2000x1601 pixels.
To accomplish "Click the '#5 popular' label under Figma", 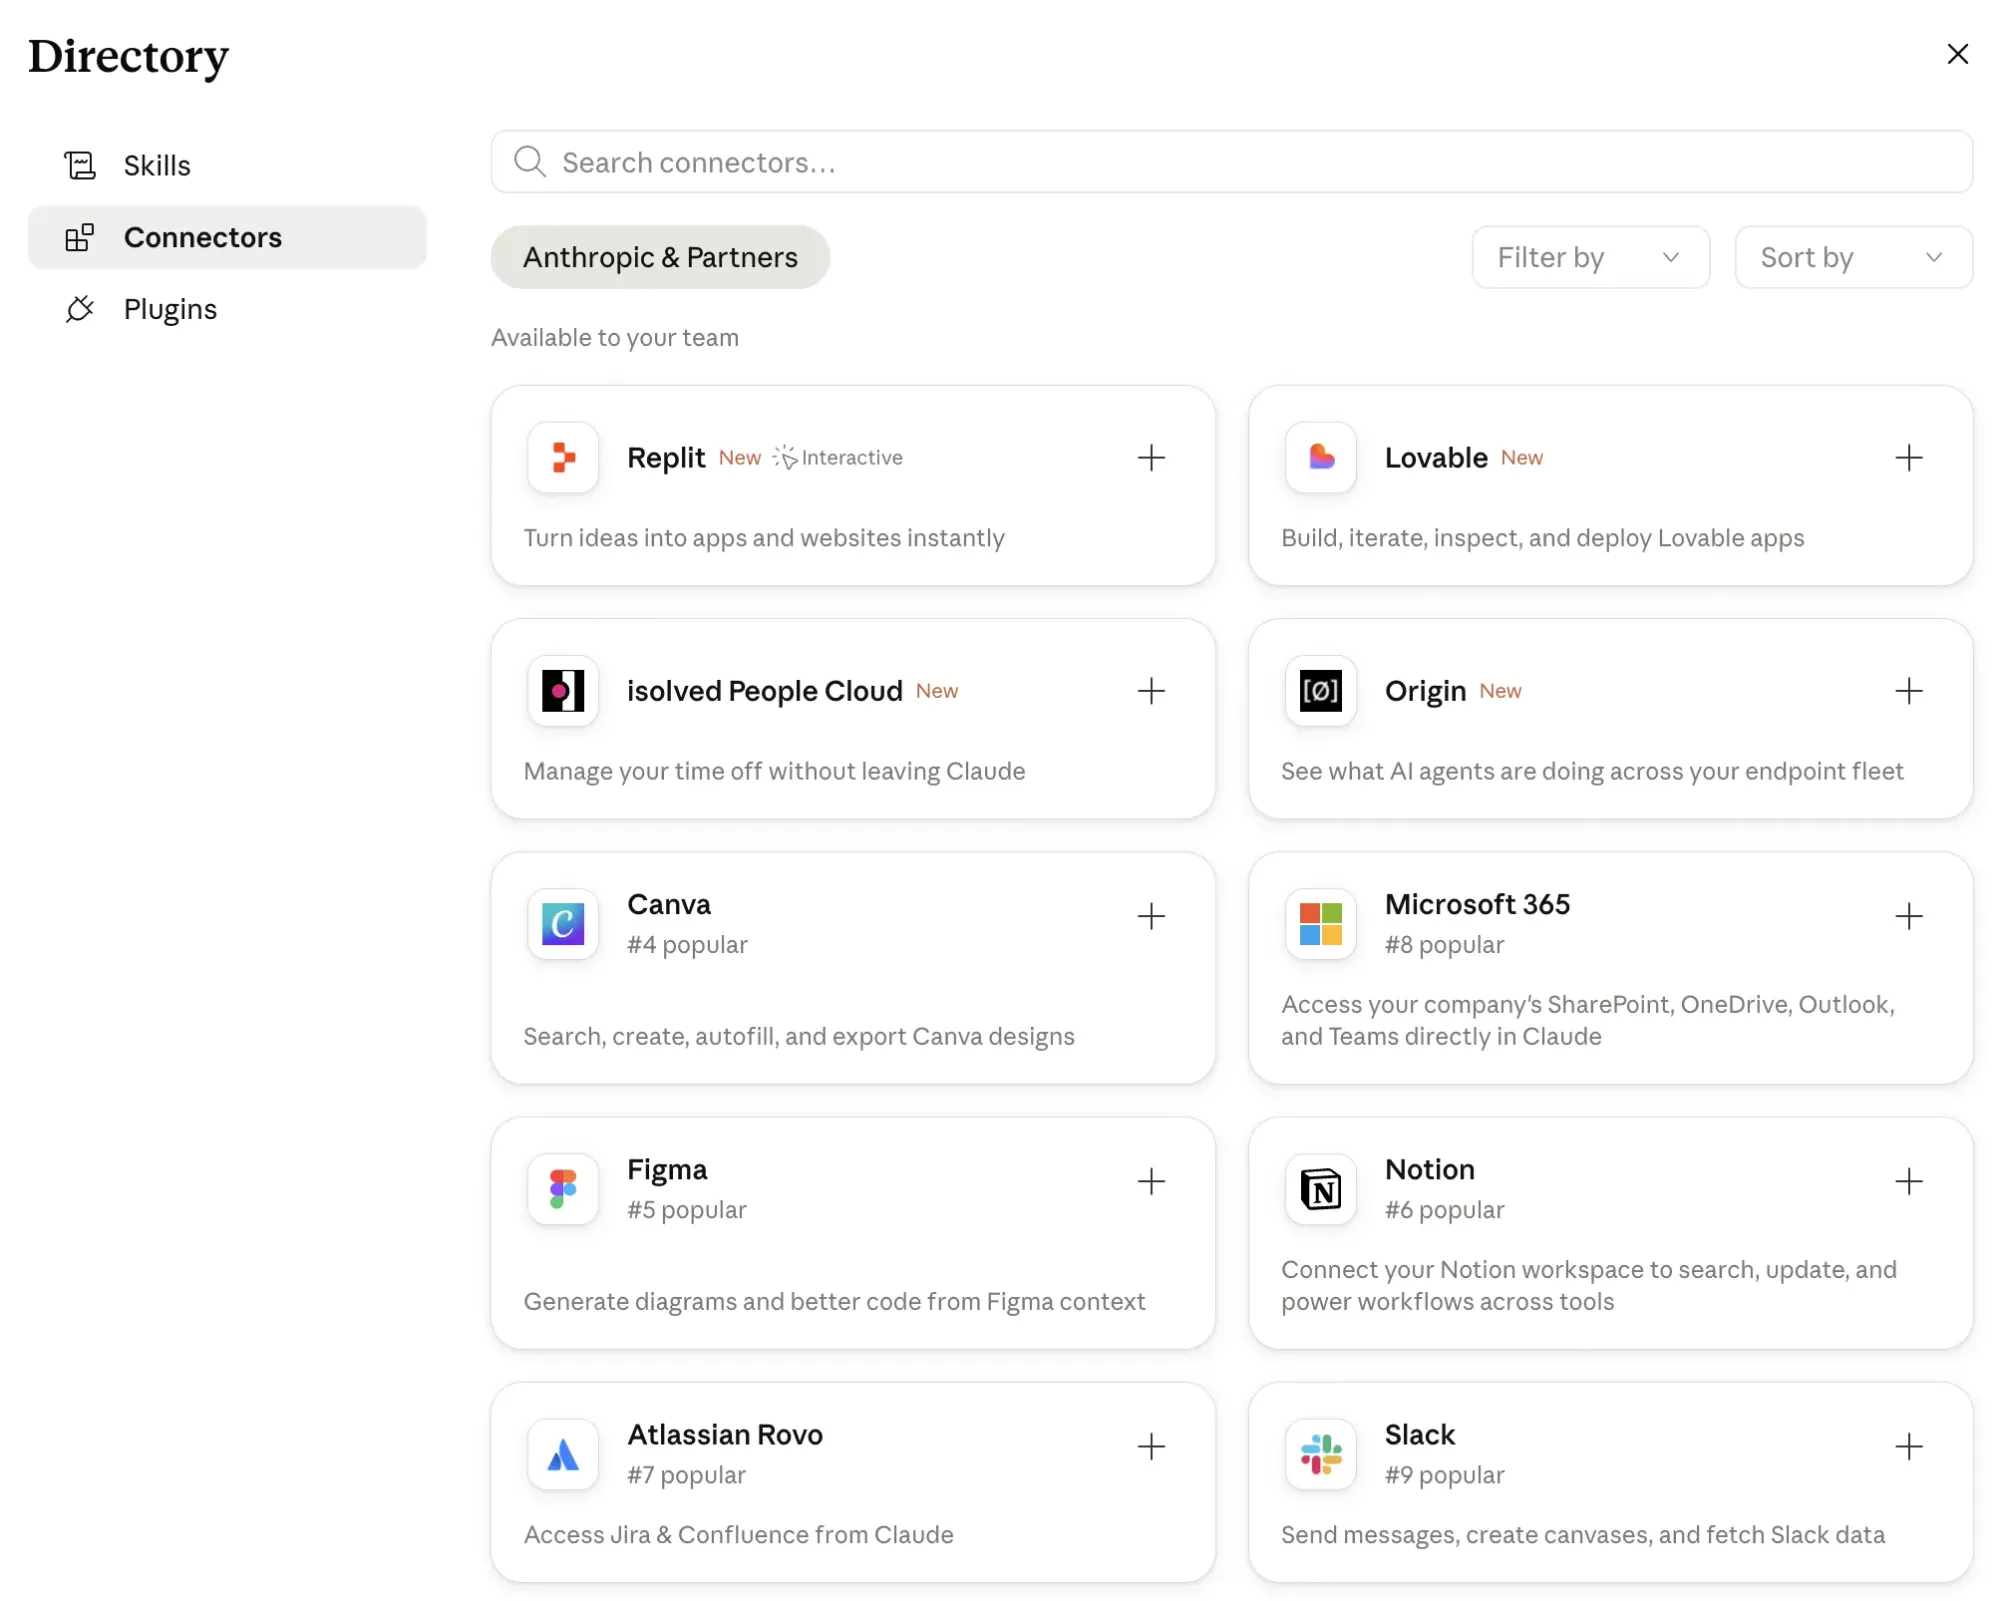I will click(687, 1209).
